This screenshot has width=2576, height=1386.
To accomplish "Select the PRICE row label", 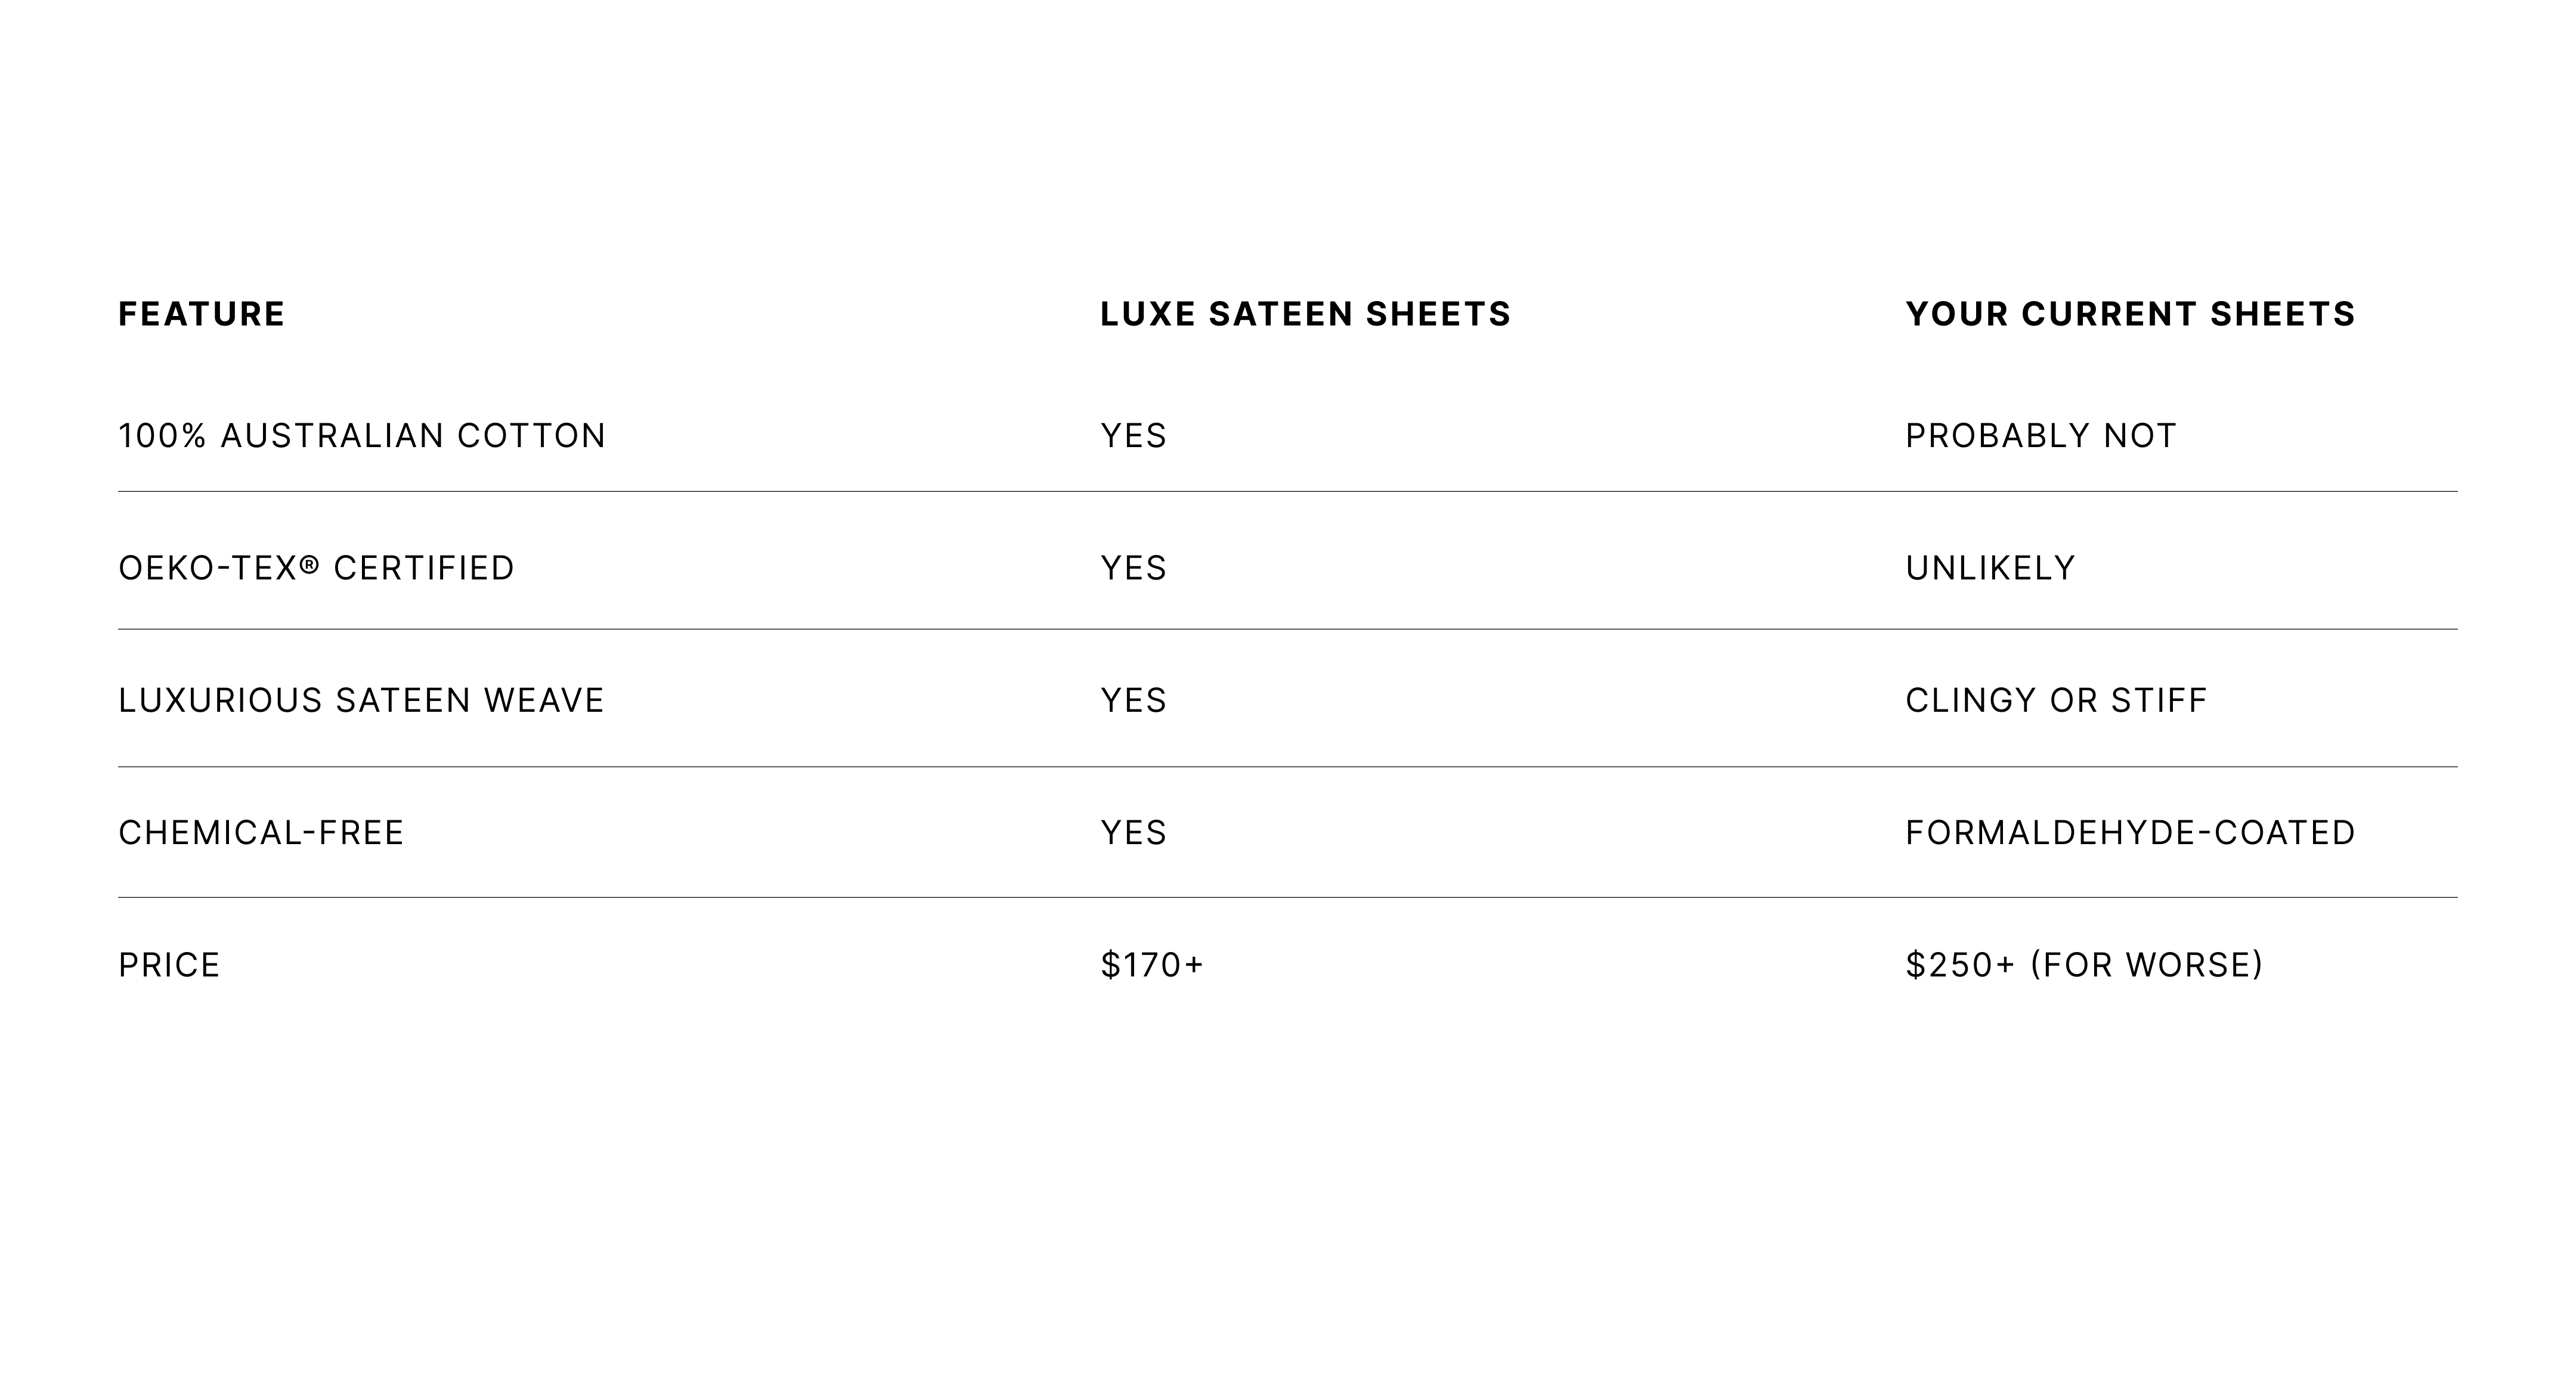I will (169, 965).
